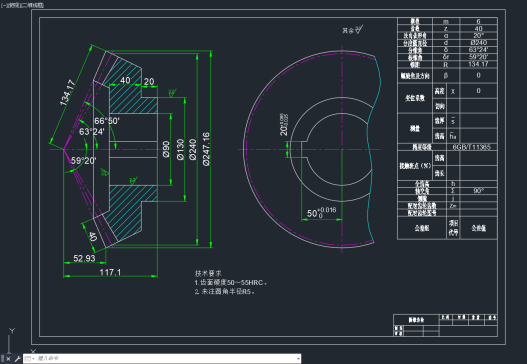Screen dimensions: 527x364
Task: Select the δr symbol cell in table
Action: tap(446, 57)
